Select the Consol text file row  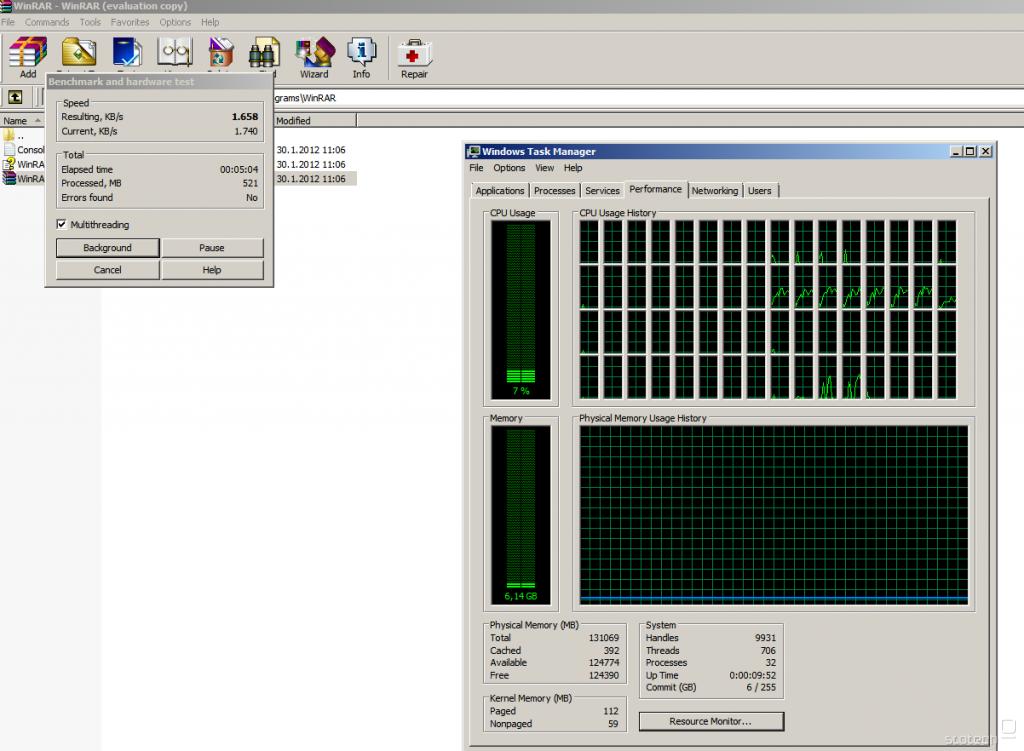click(x=24, y=150)
